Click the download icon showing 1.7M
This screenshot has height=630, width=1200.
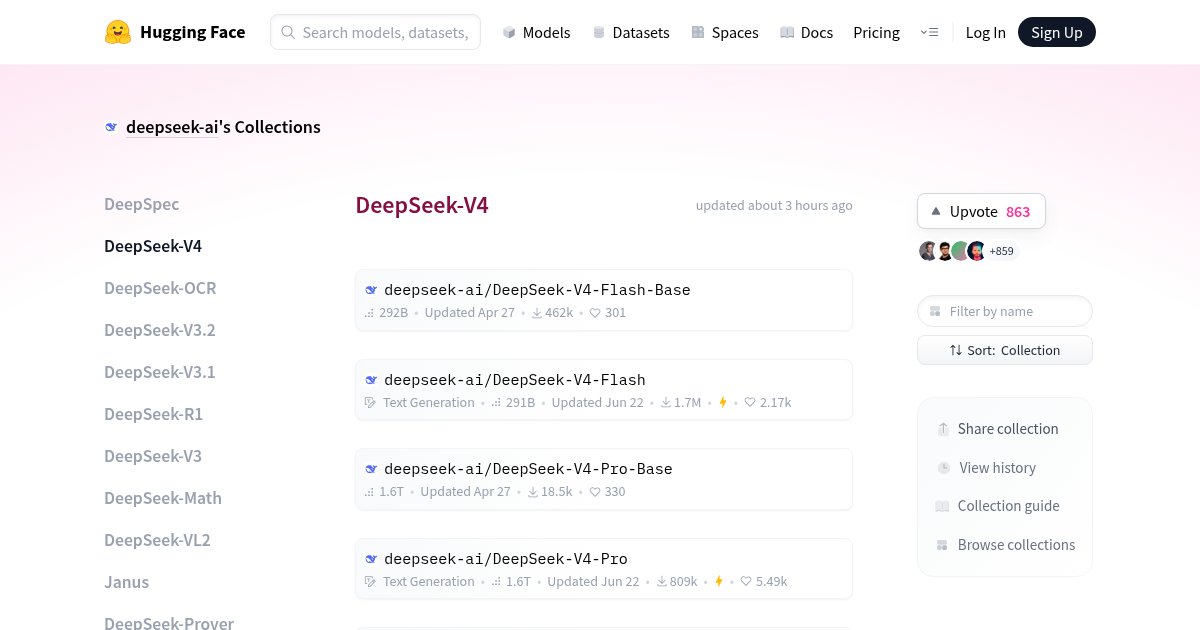(x=666, y=403)
